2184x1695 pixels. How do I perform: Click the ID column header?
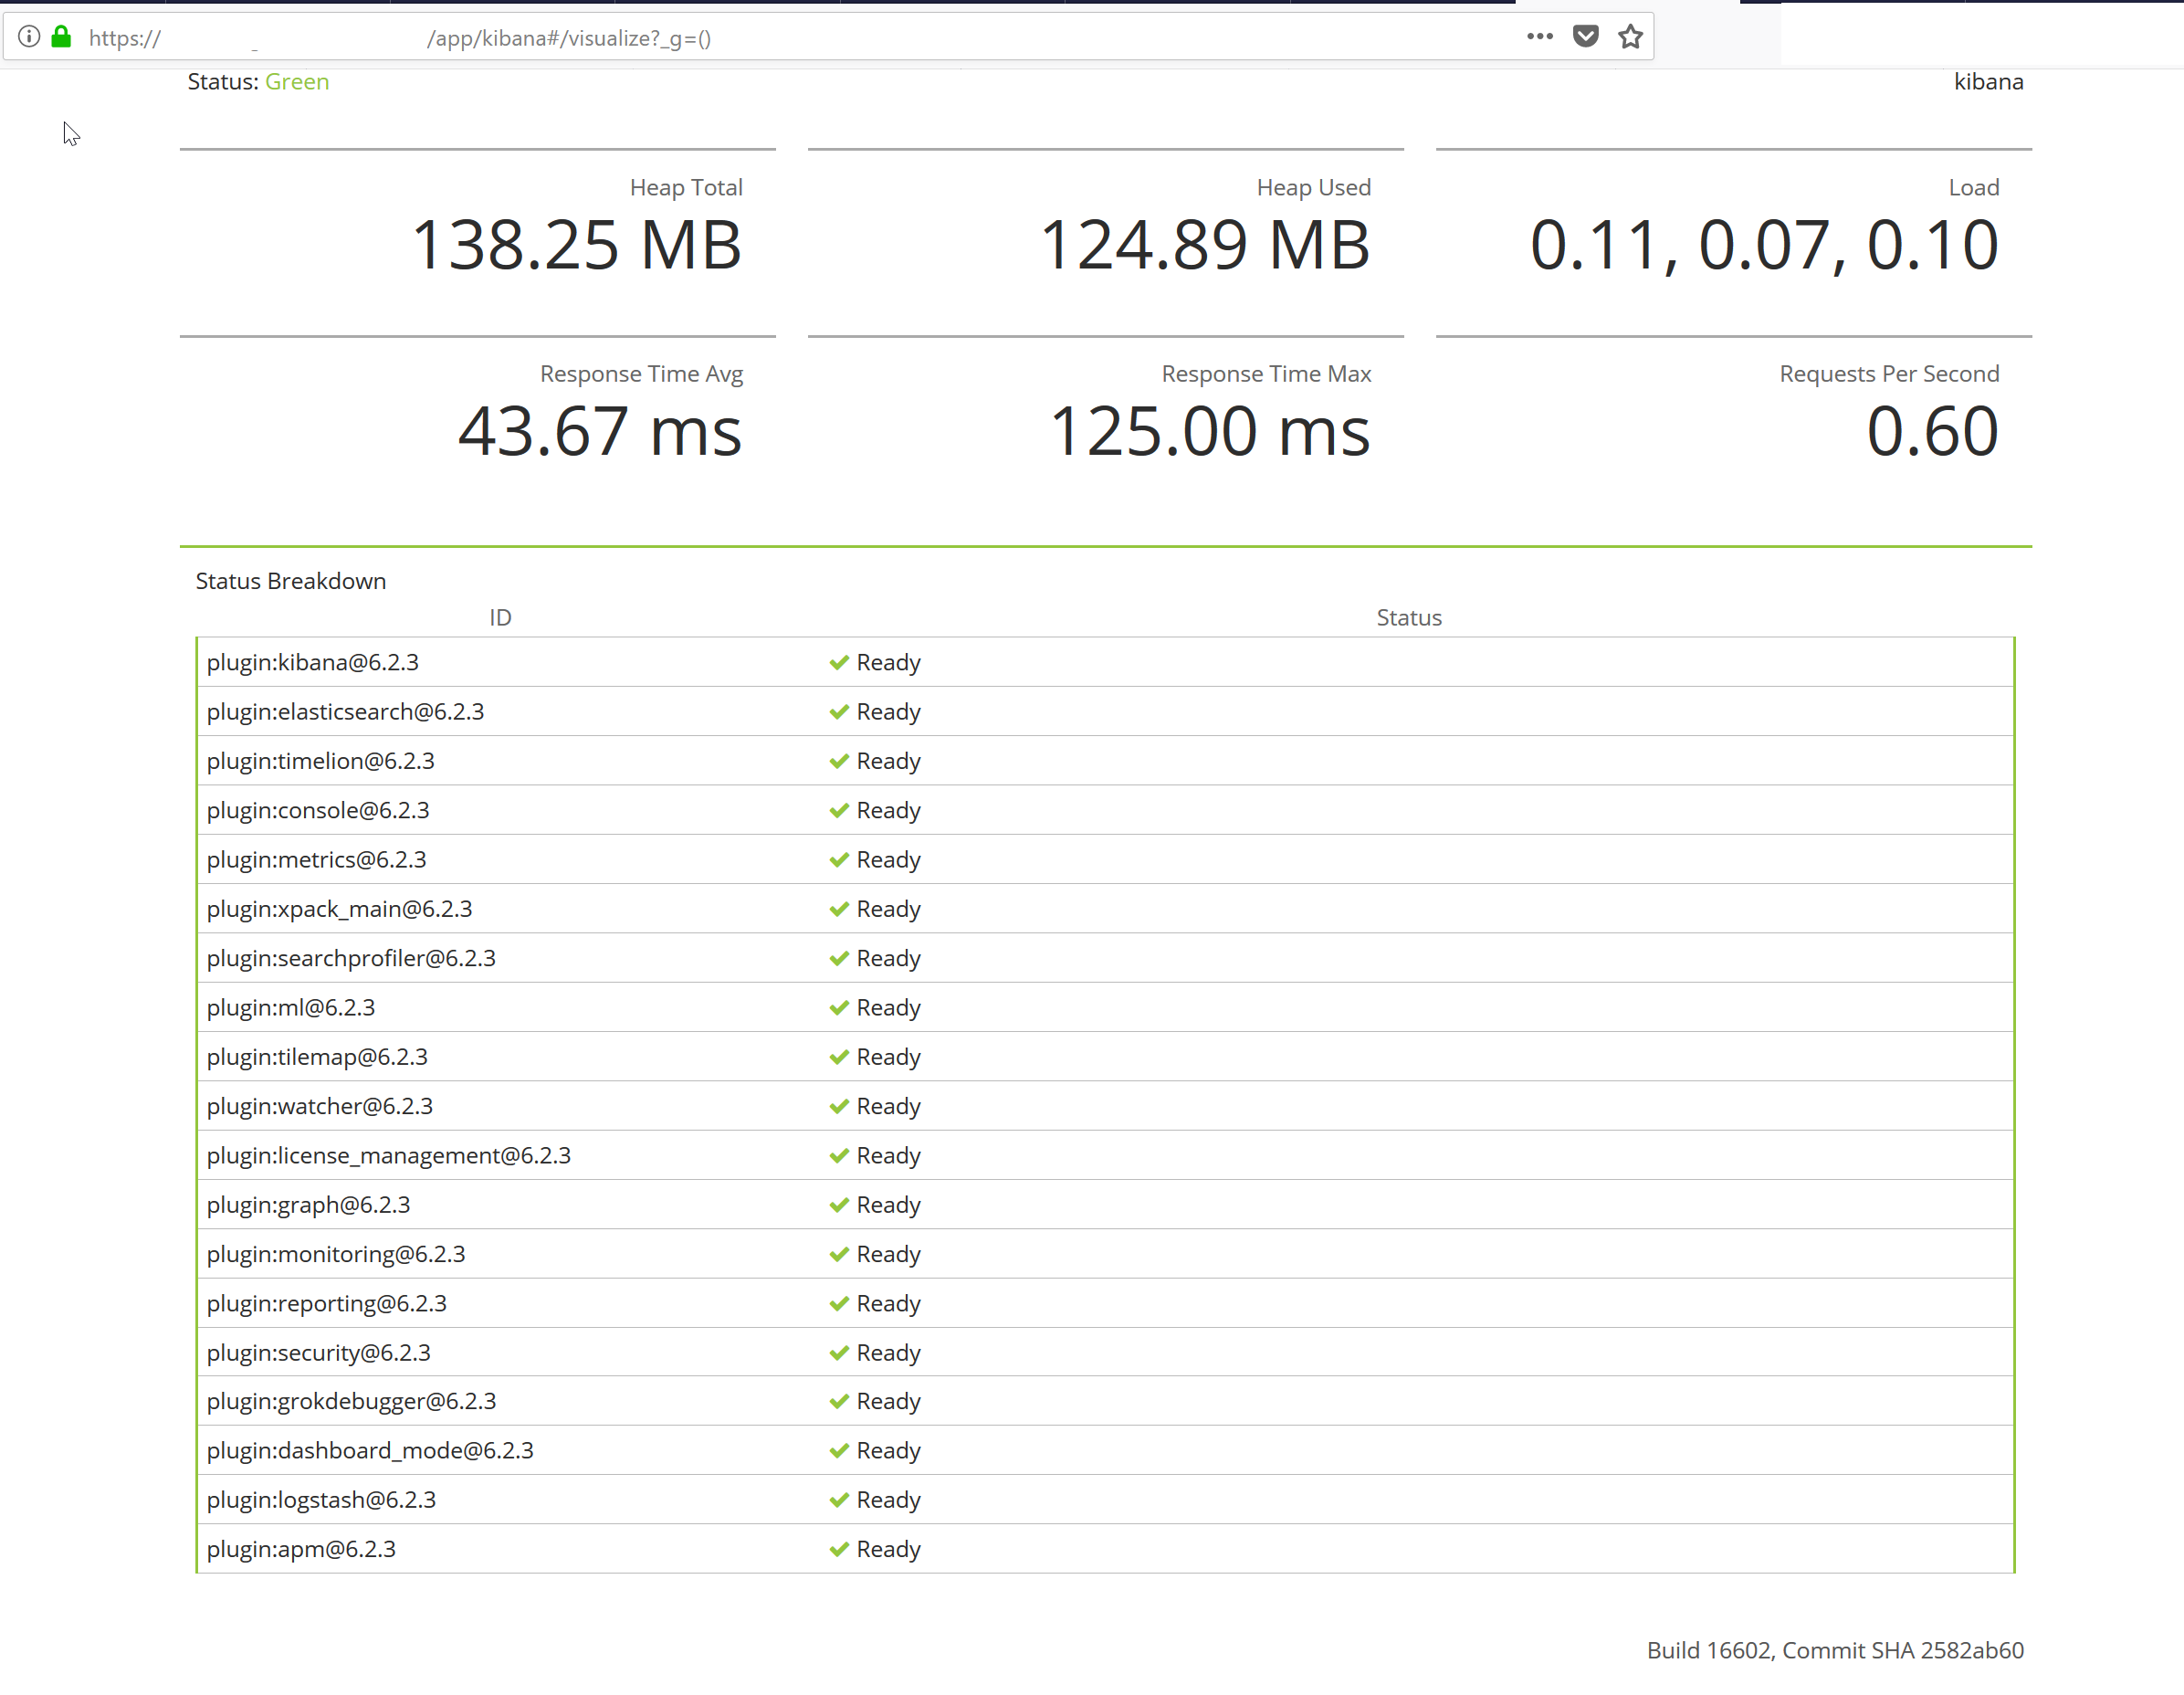[500, 617]
